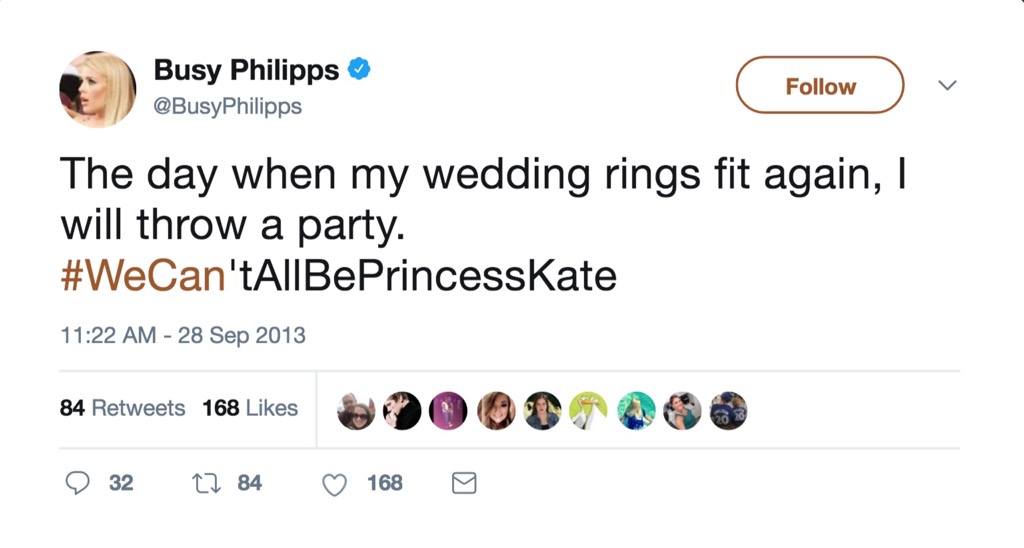Click the reply speech bubble icon
This screenshot has width=1024, height=548.
pos(78,483)
